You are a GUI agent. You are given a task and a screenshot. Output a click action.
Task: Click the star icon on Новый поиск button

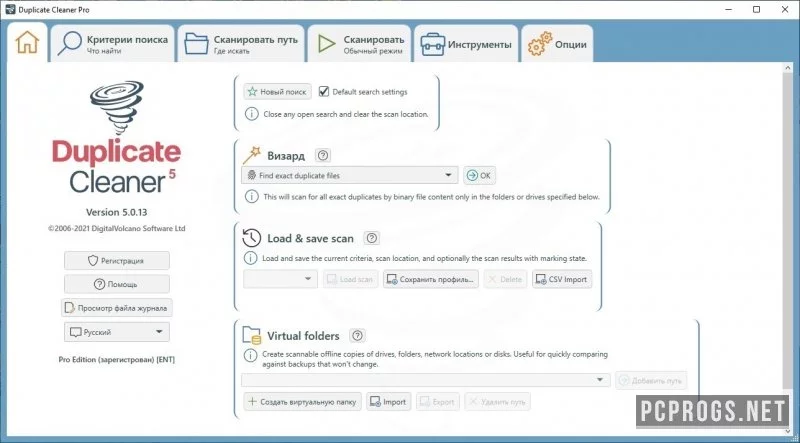tap(252, 92)
